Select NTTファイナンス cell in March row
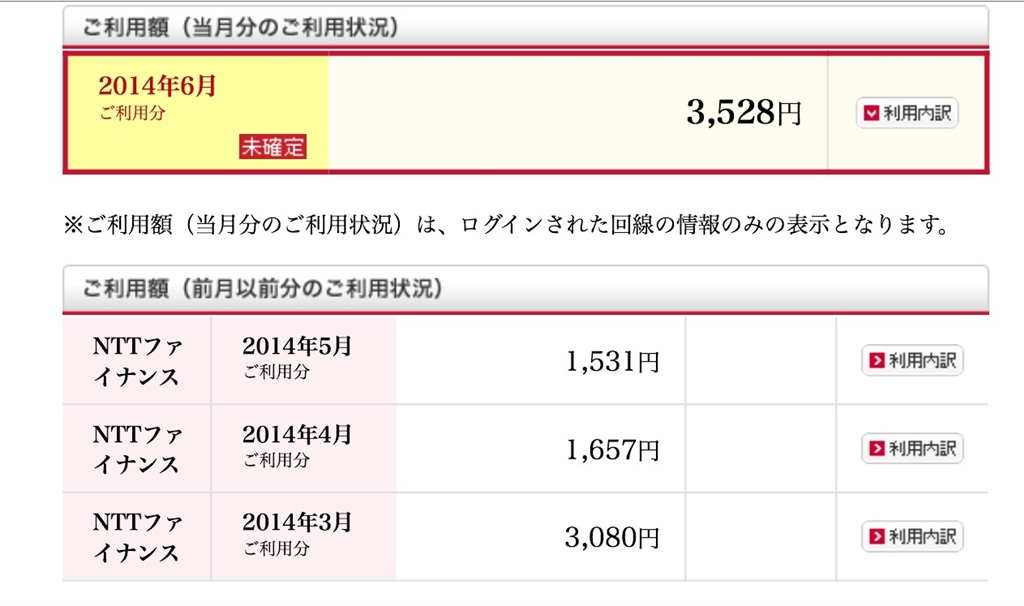Image resolution: width=1024 pixels, height=606 pixels. pos(136,537)
